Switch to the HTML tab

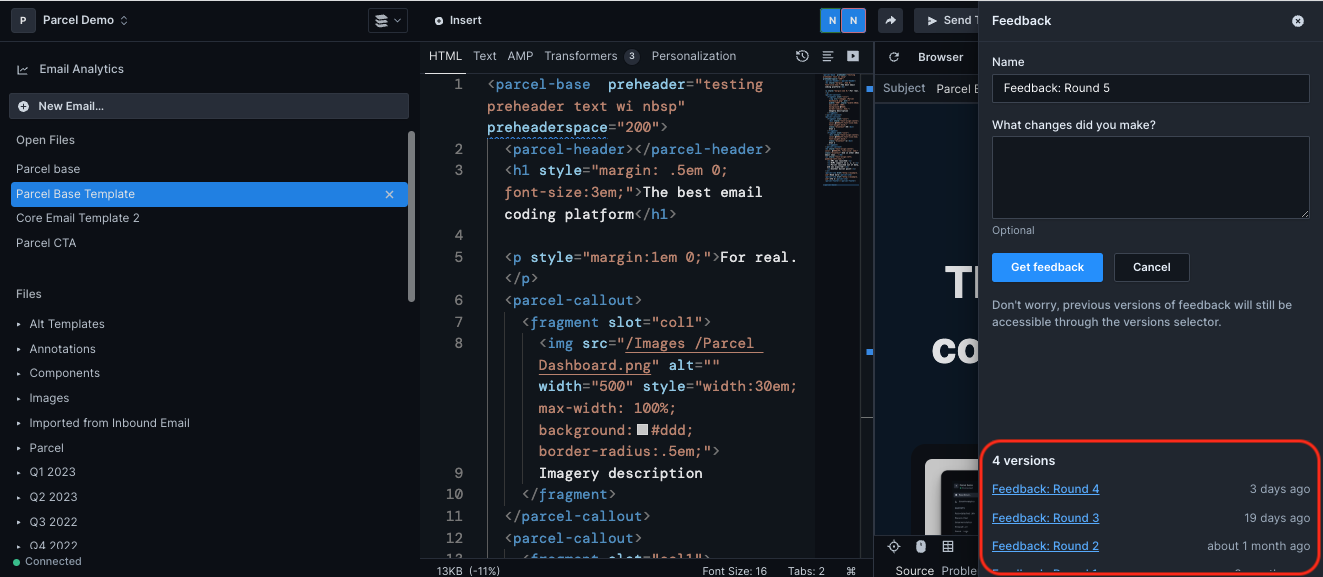pyautogui.click(x=445, y=56)
